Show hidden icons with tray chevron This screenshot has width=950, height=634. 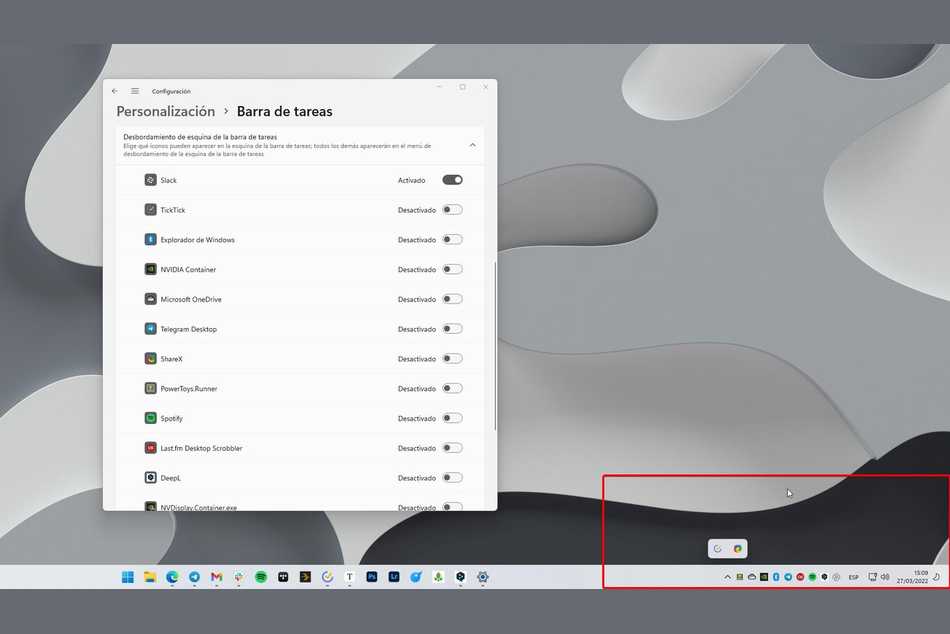(728, 577)
